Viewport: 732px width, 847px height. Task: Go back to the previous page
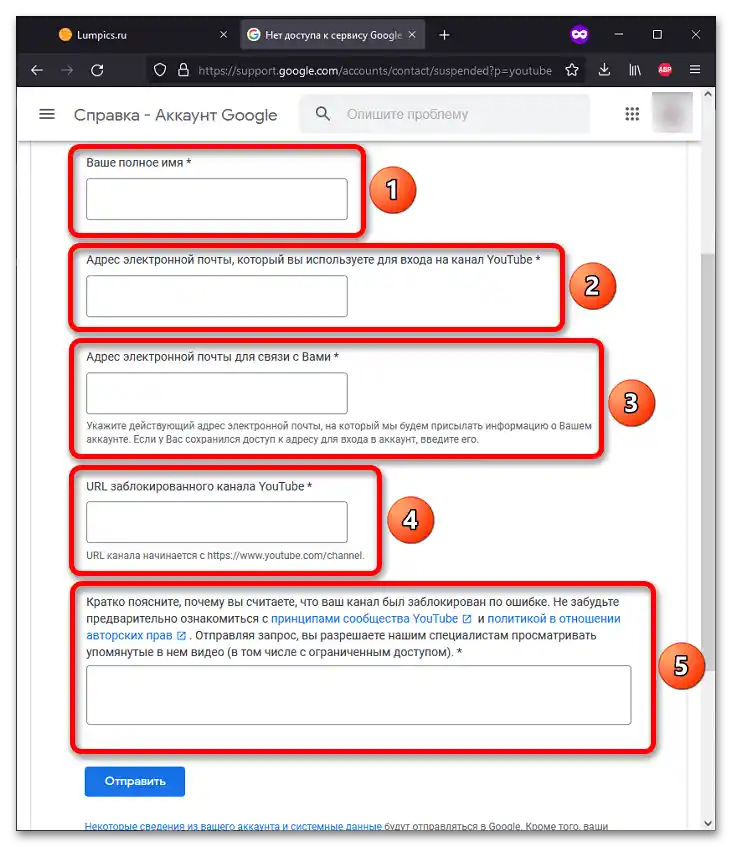tap(37, 70)
